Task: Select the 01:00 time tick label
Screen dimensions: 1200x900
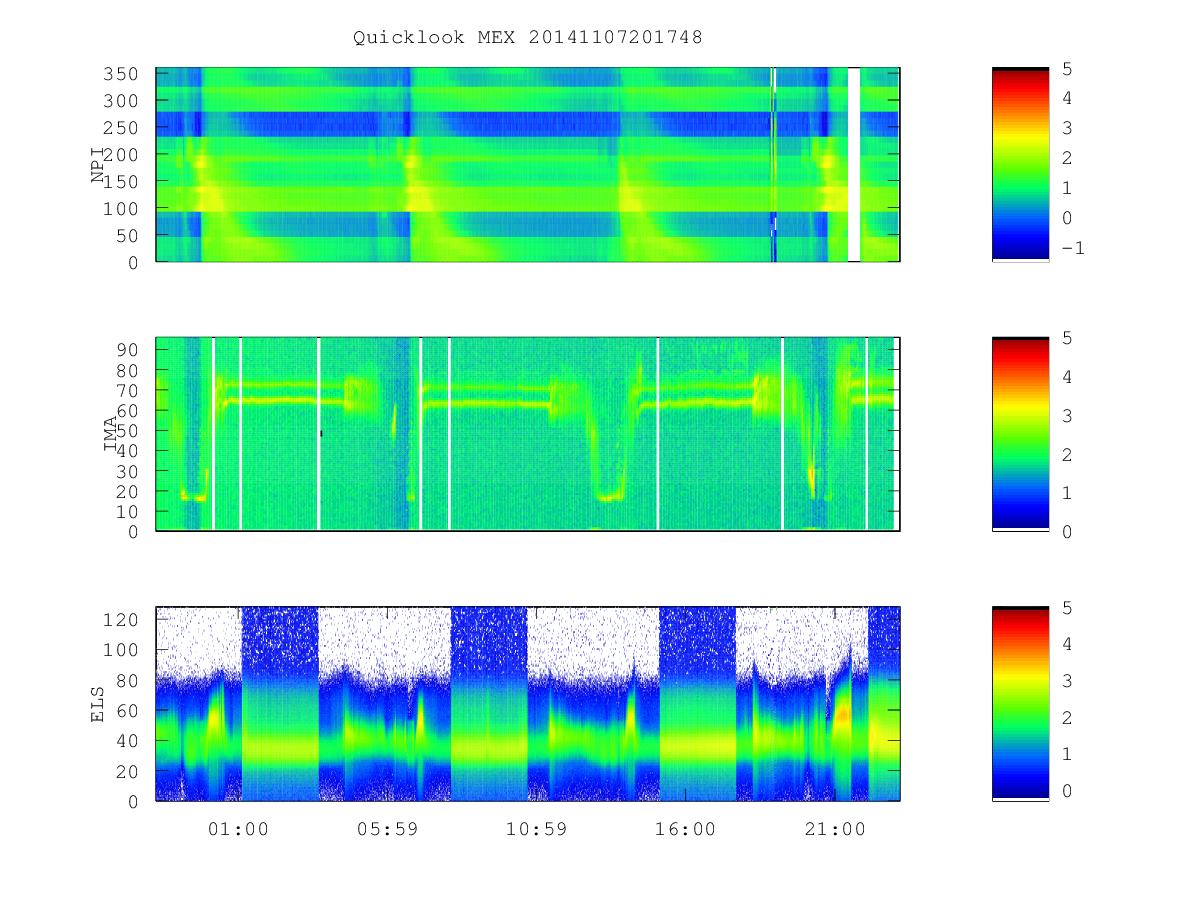Action: point(238,829)
